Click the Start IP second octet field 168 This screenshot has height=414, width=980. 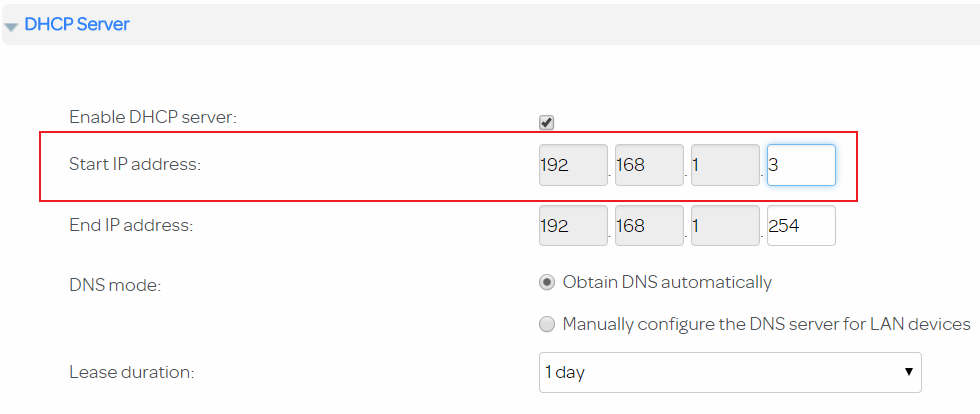click(649, 165)
